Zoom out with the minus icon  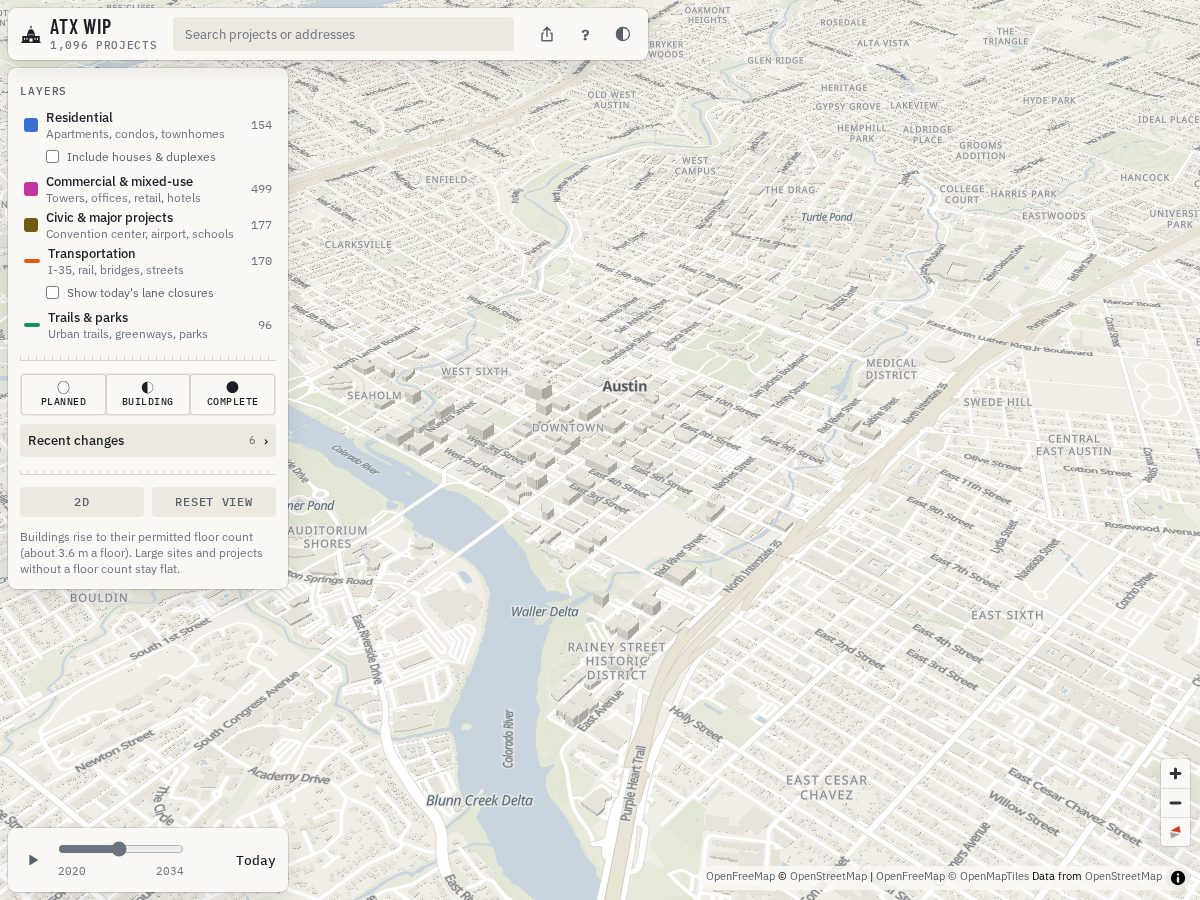(1175, 803)
